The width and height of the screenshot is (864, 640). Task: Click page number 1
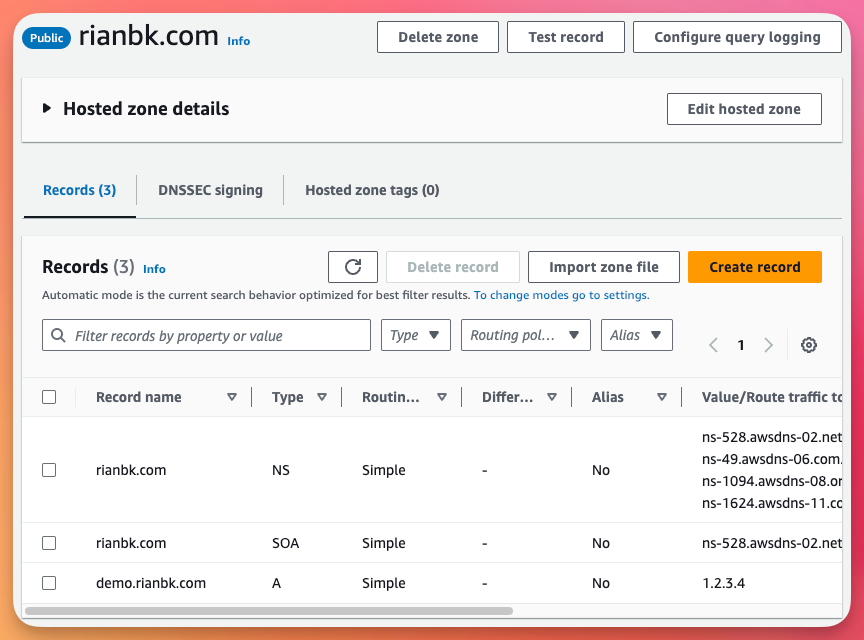click(x=741, y=345)
